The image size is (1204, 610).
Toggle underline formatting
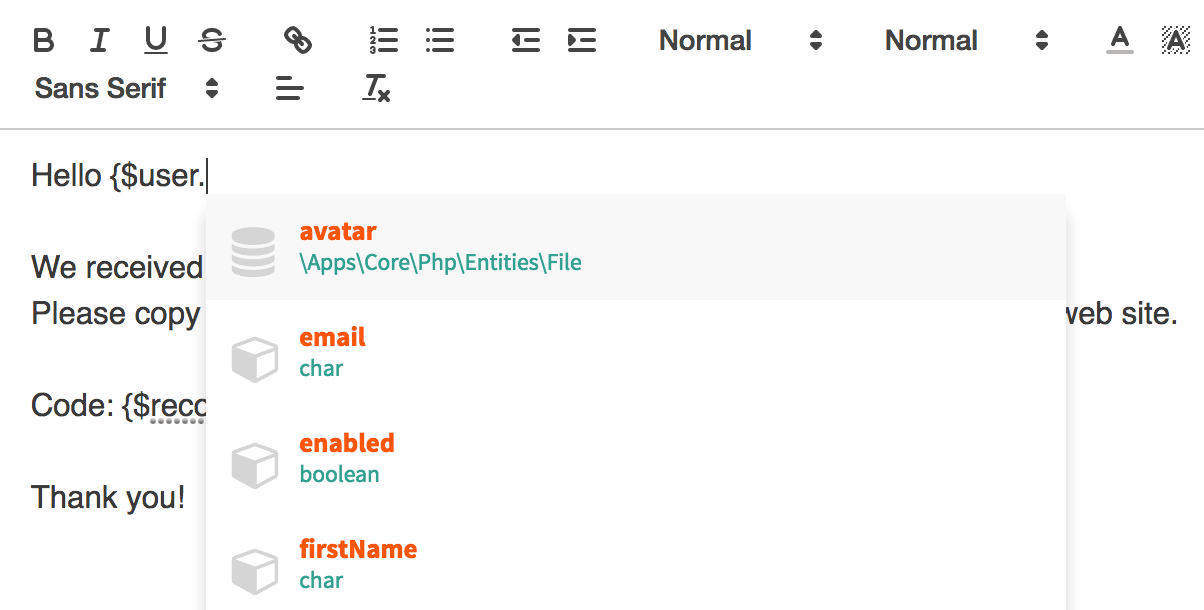(155, 41)
